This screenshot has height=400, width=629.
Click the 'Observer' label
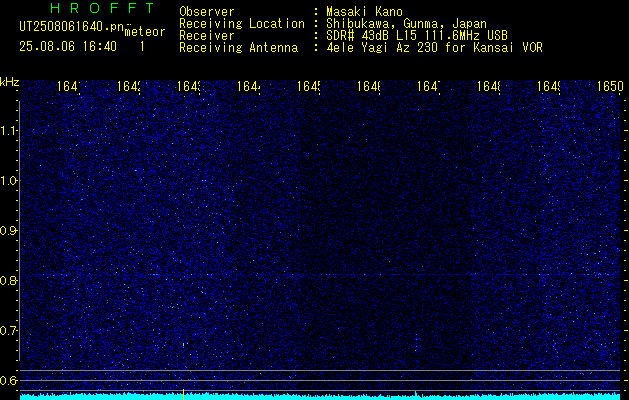(207, 12)
